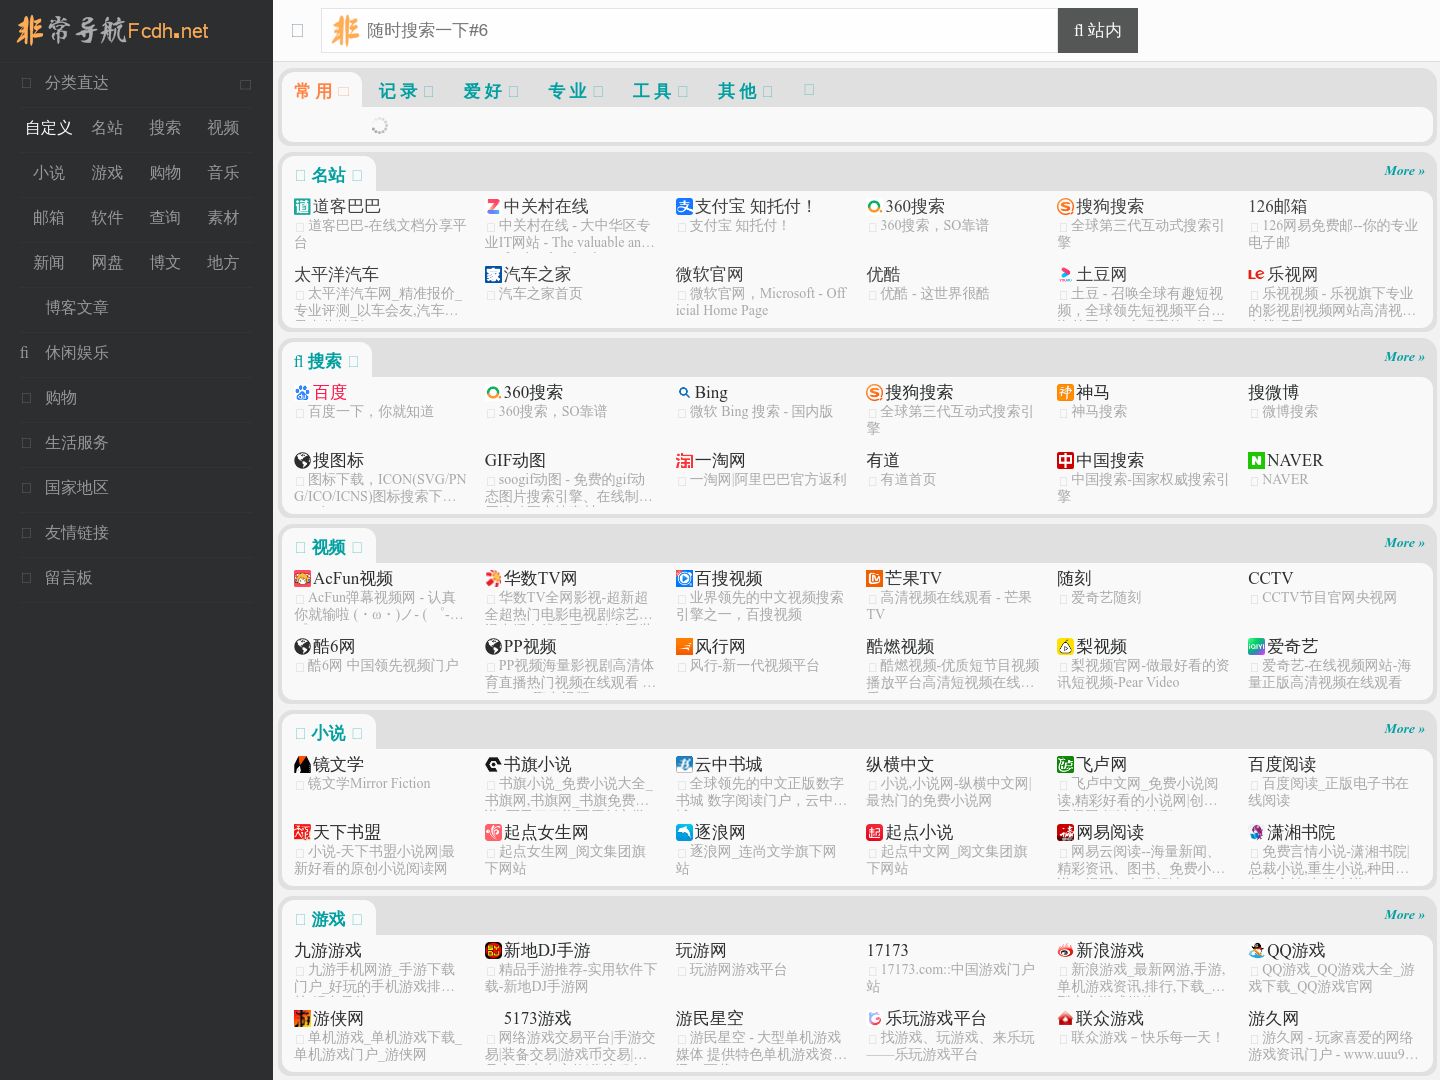Click the 梨视频 favicon
Screen dimensions: 1440x1080
click(1065, 647)
